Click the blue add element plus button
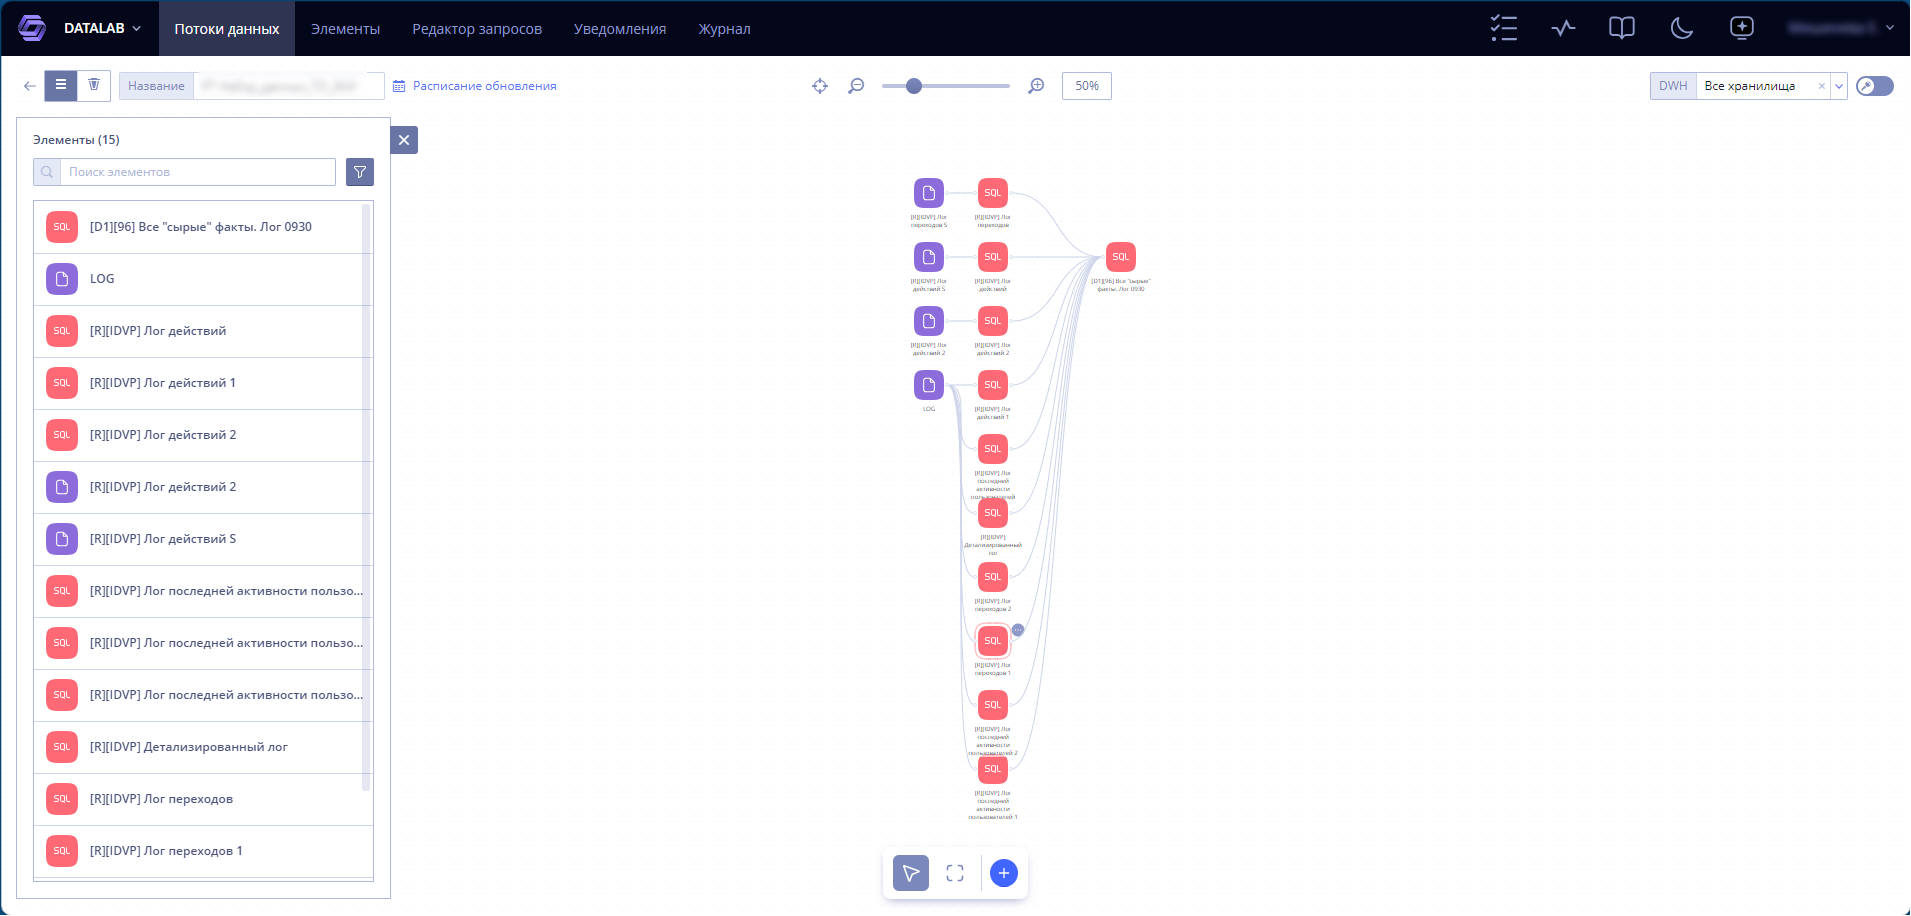Screen dimensions: 1911x916 coord(1004,873)
